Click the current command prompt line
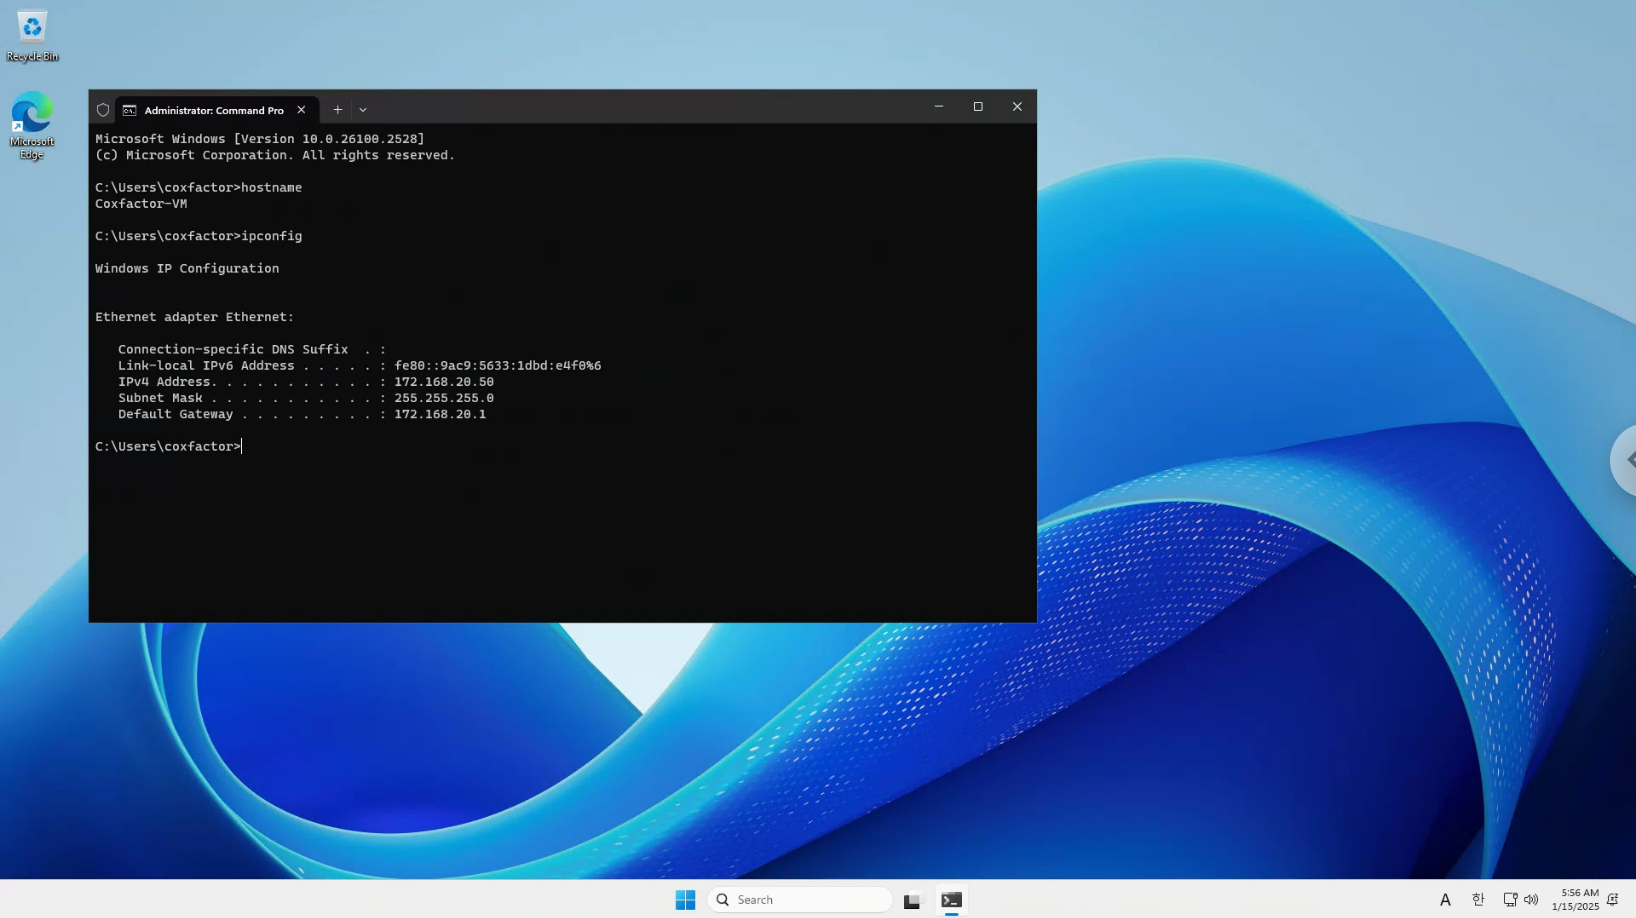Image resolution: width=1636 pixels, height=918 pixels. pos(168,447)
